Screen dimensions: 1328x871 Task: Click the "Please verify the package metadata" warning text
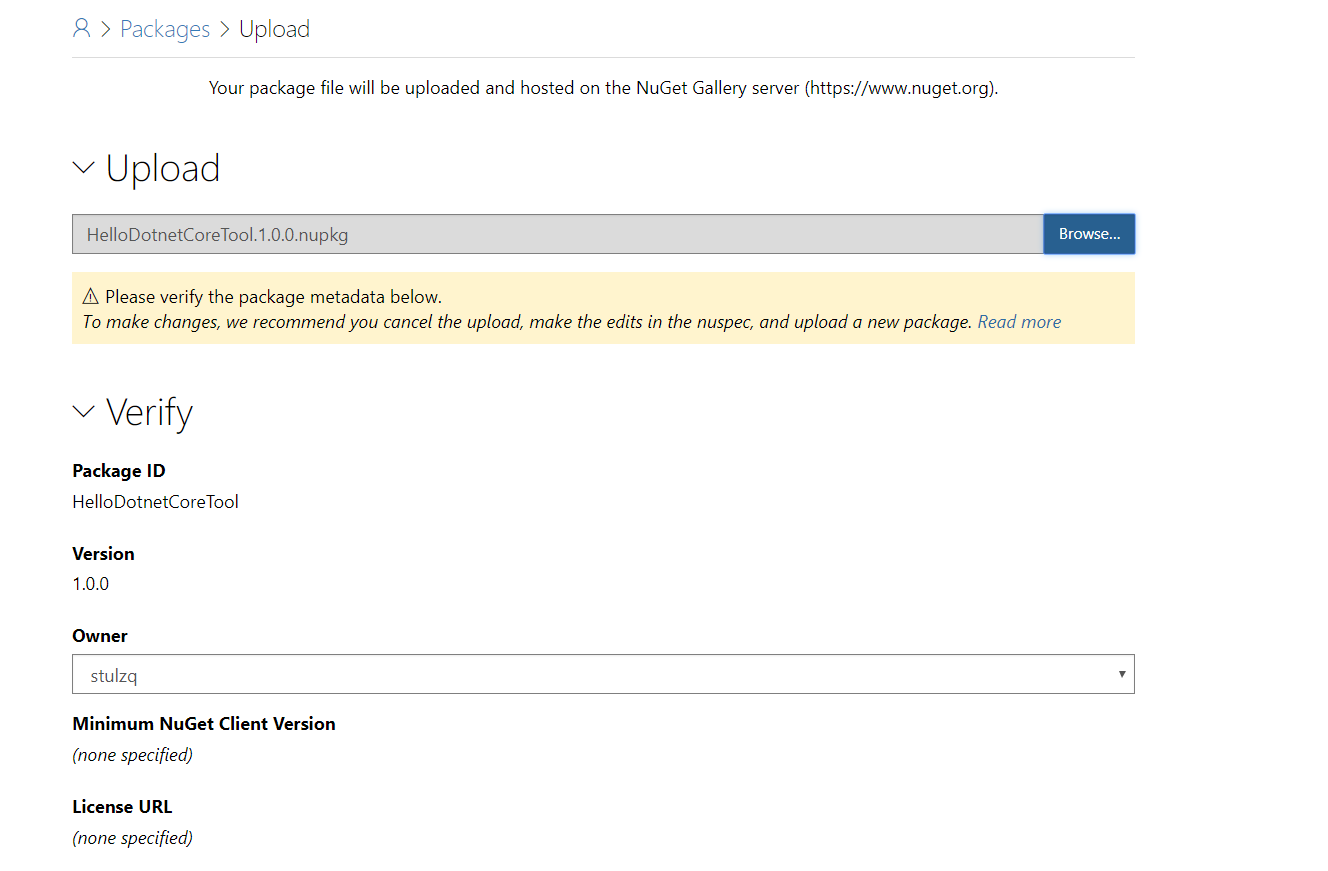click(x=273, y=297)
